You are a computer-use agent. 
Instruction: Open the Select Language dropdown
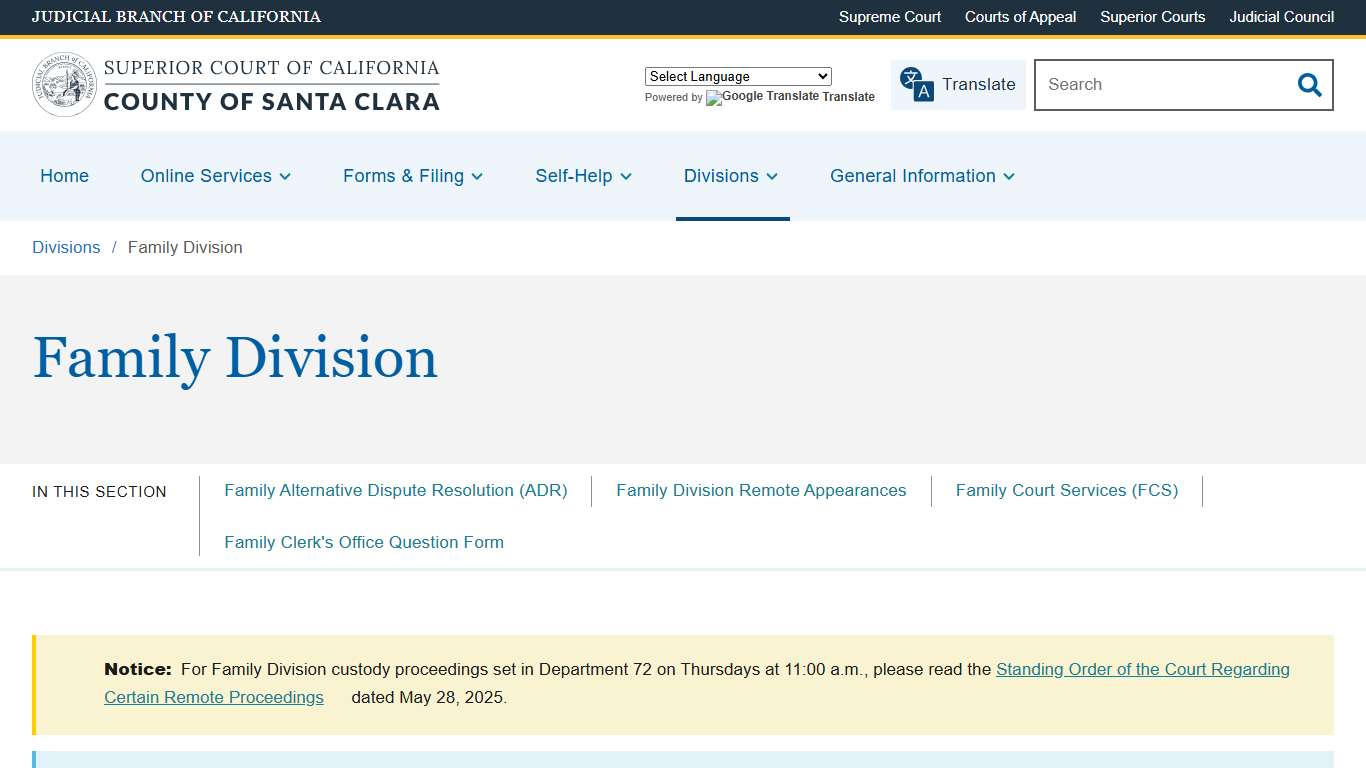(737, 76)
